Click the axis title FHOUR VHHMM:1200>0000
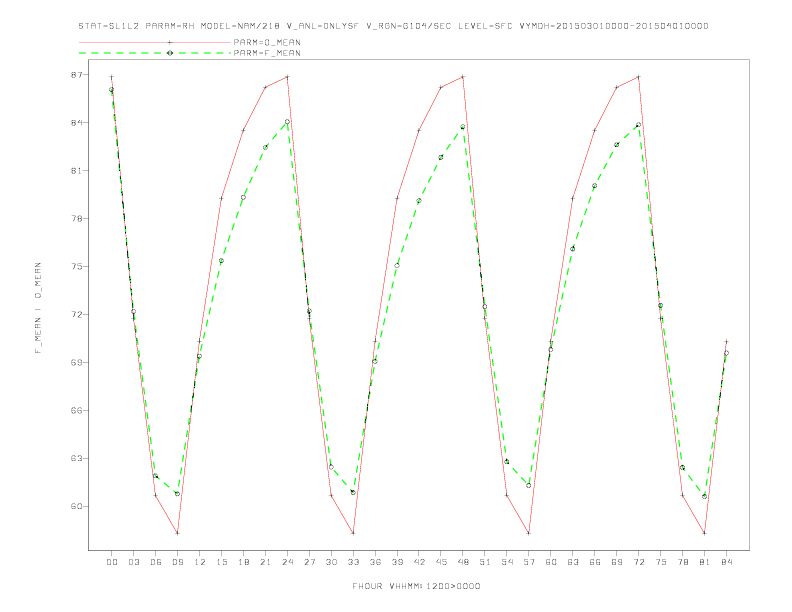The image size is (792, 612). pos(416,586)
